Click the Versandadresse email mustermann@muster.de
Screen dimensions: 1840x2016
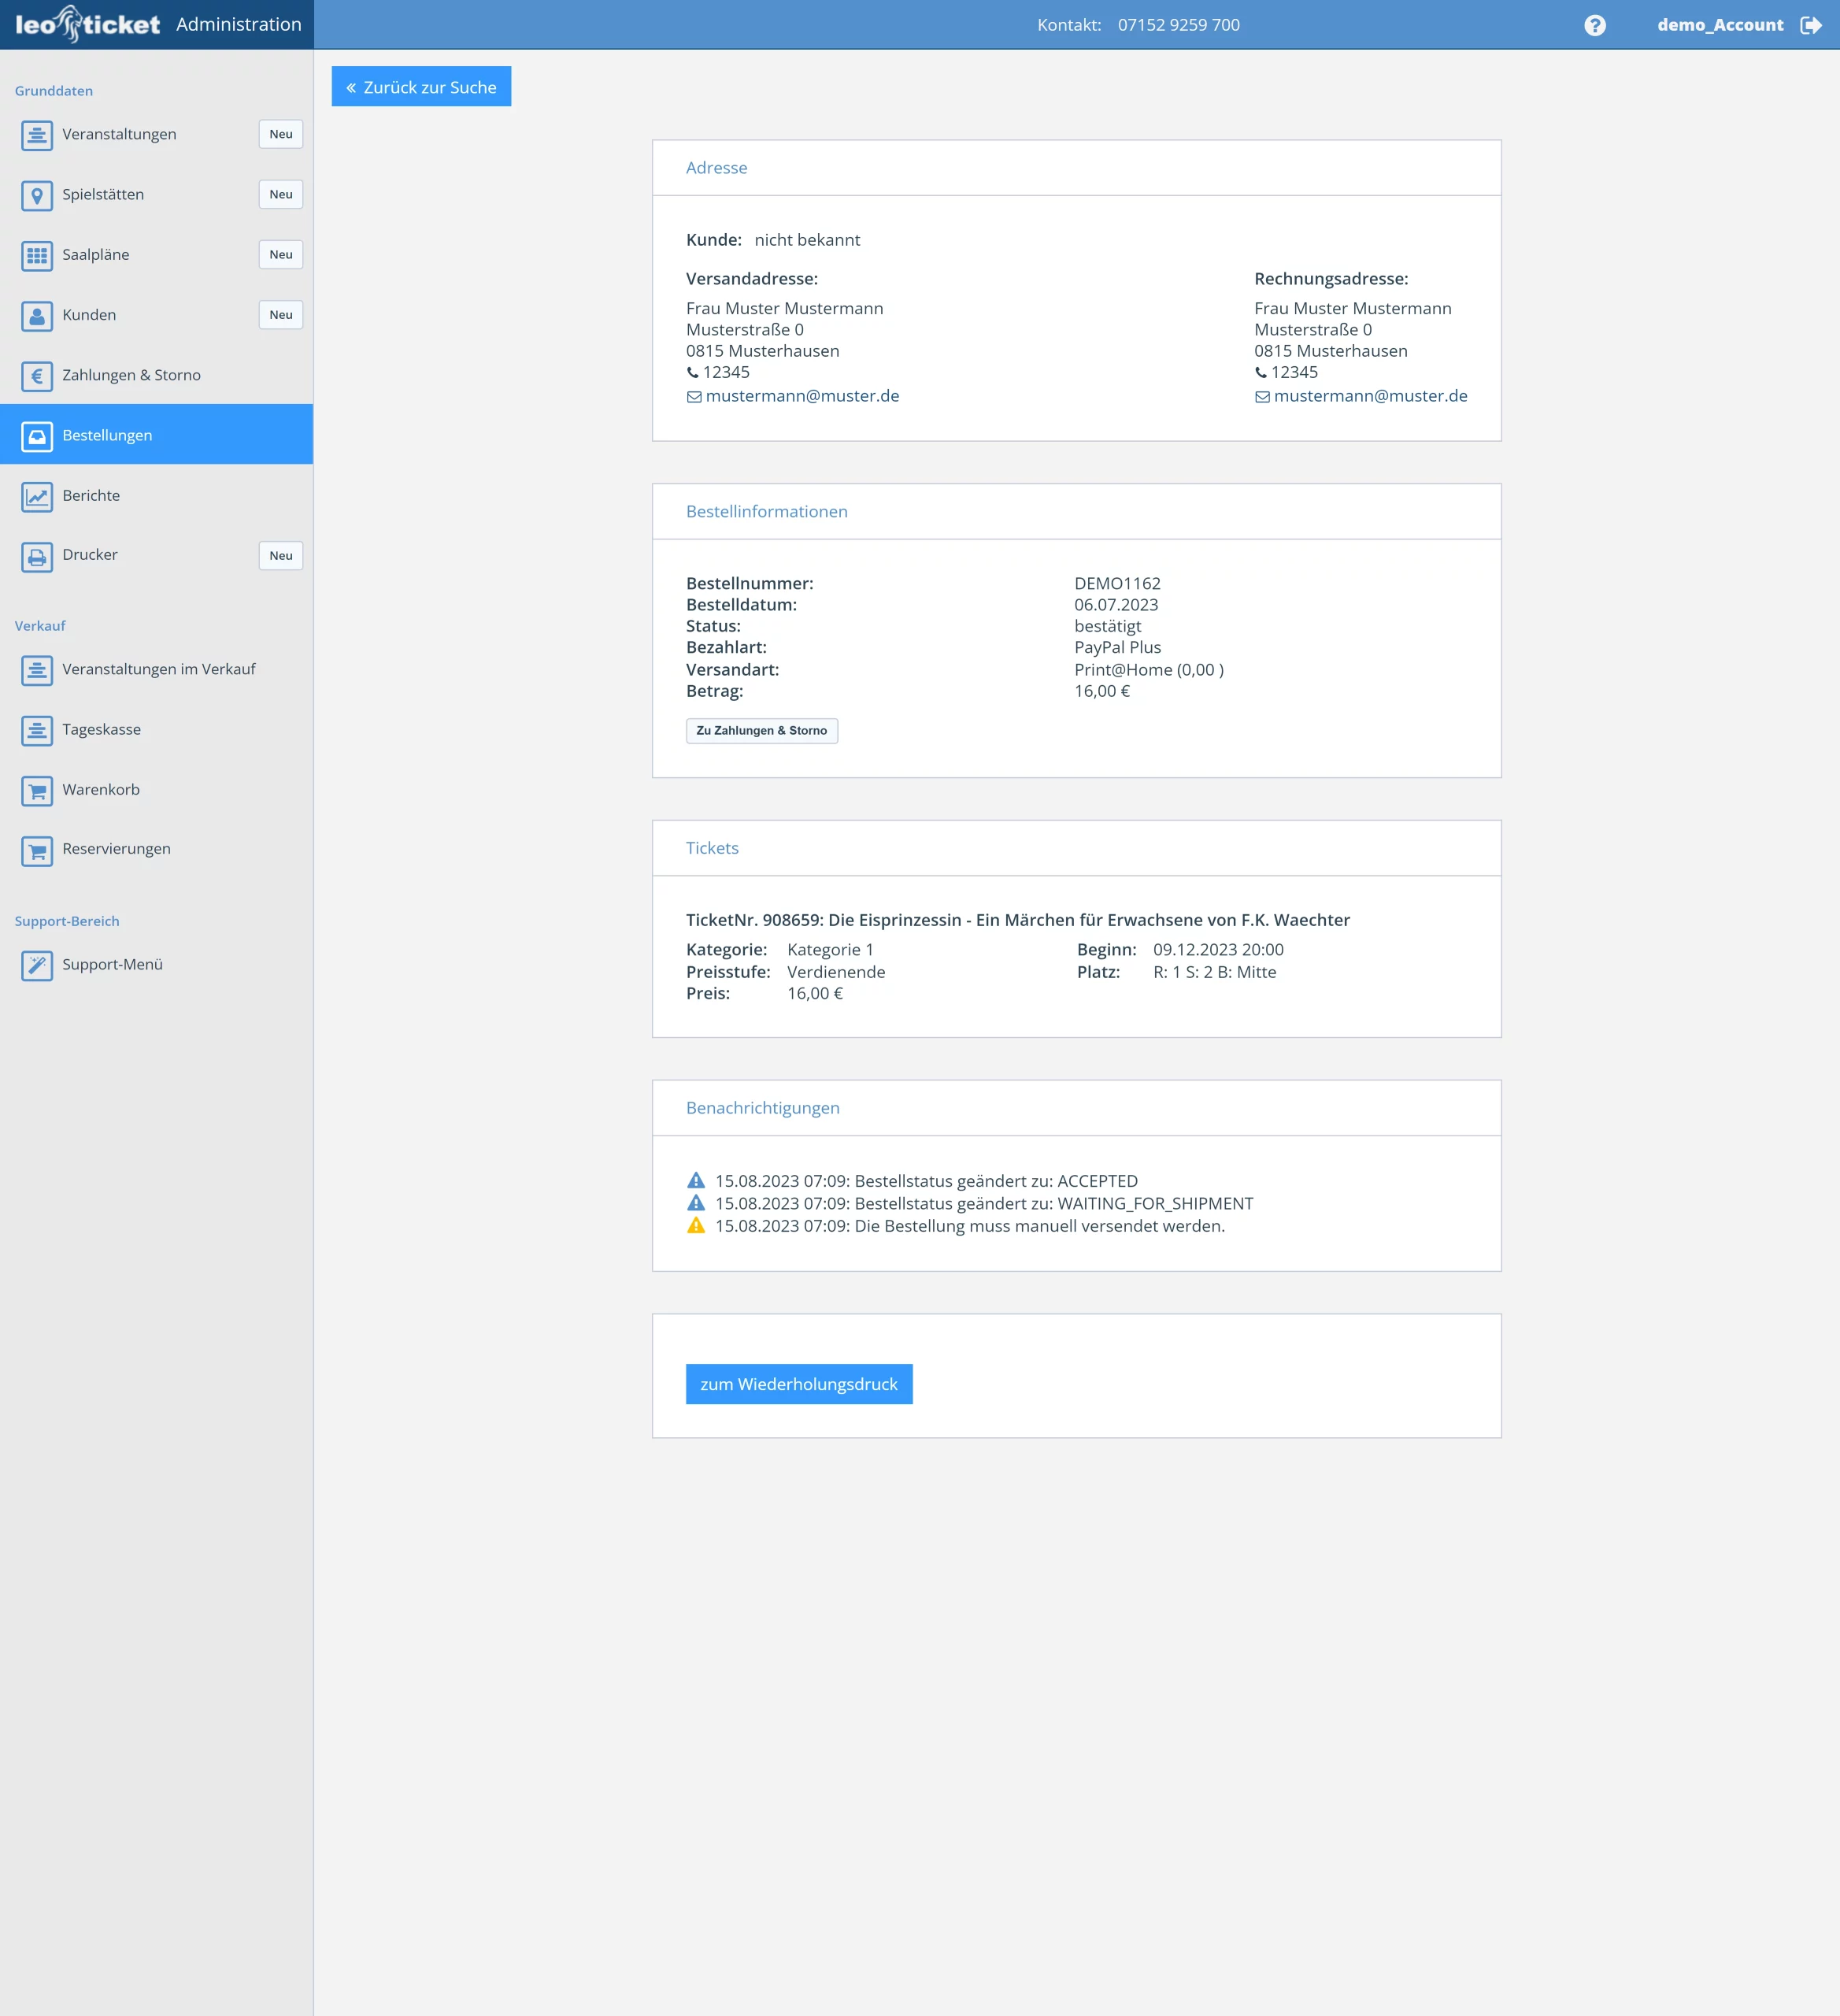tap(802, 396)
